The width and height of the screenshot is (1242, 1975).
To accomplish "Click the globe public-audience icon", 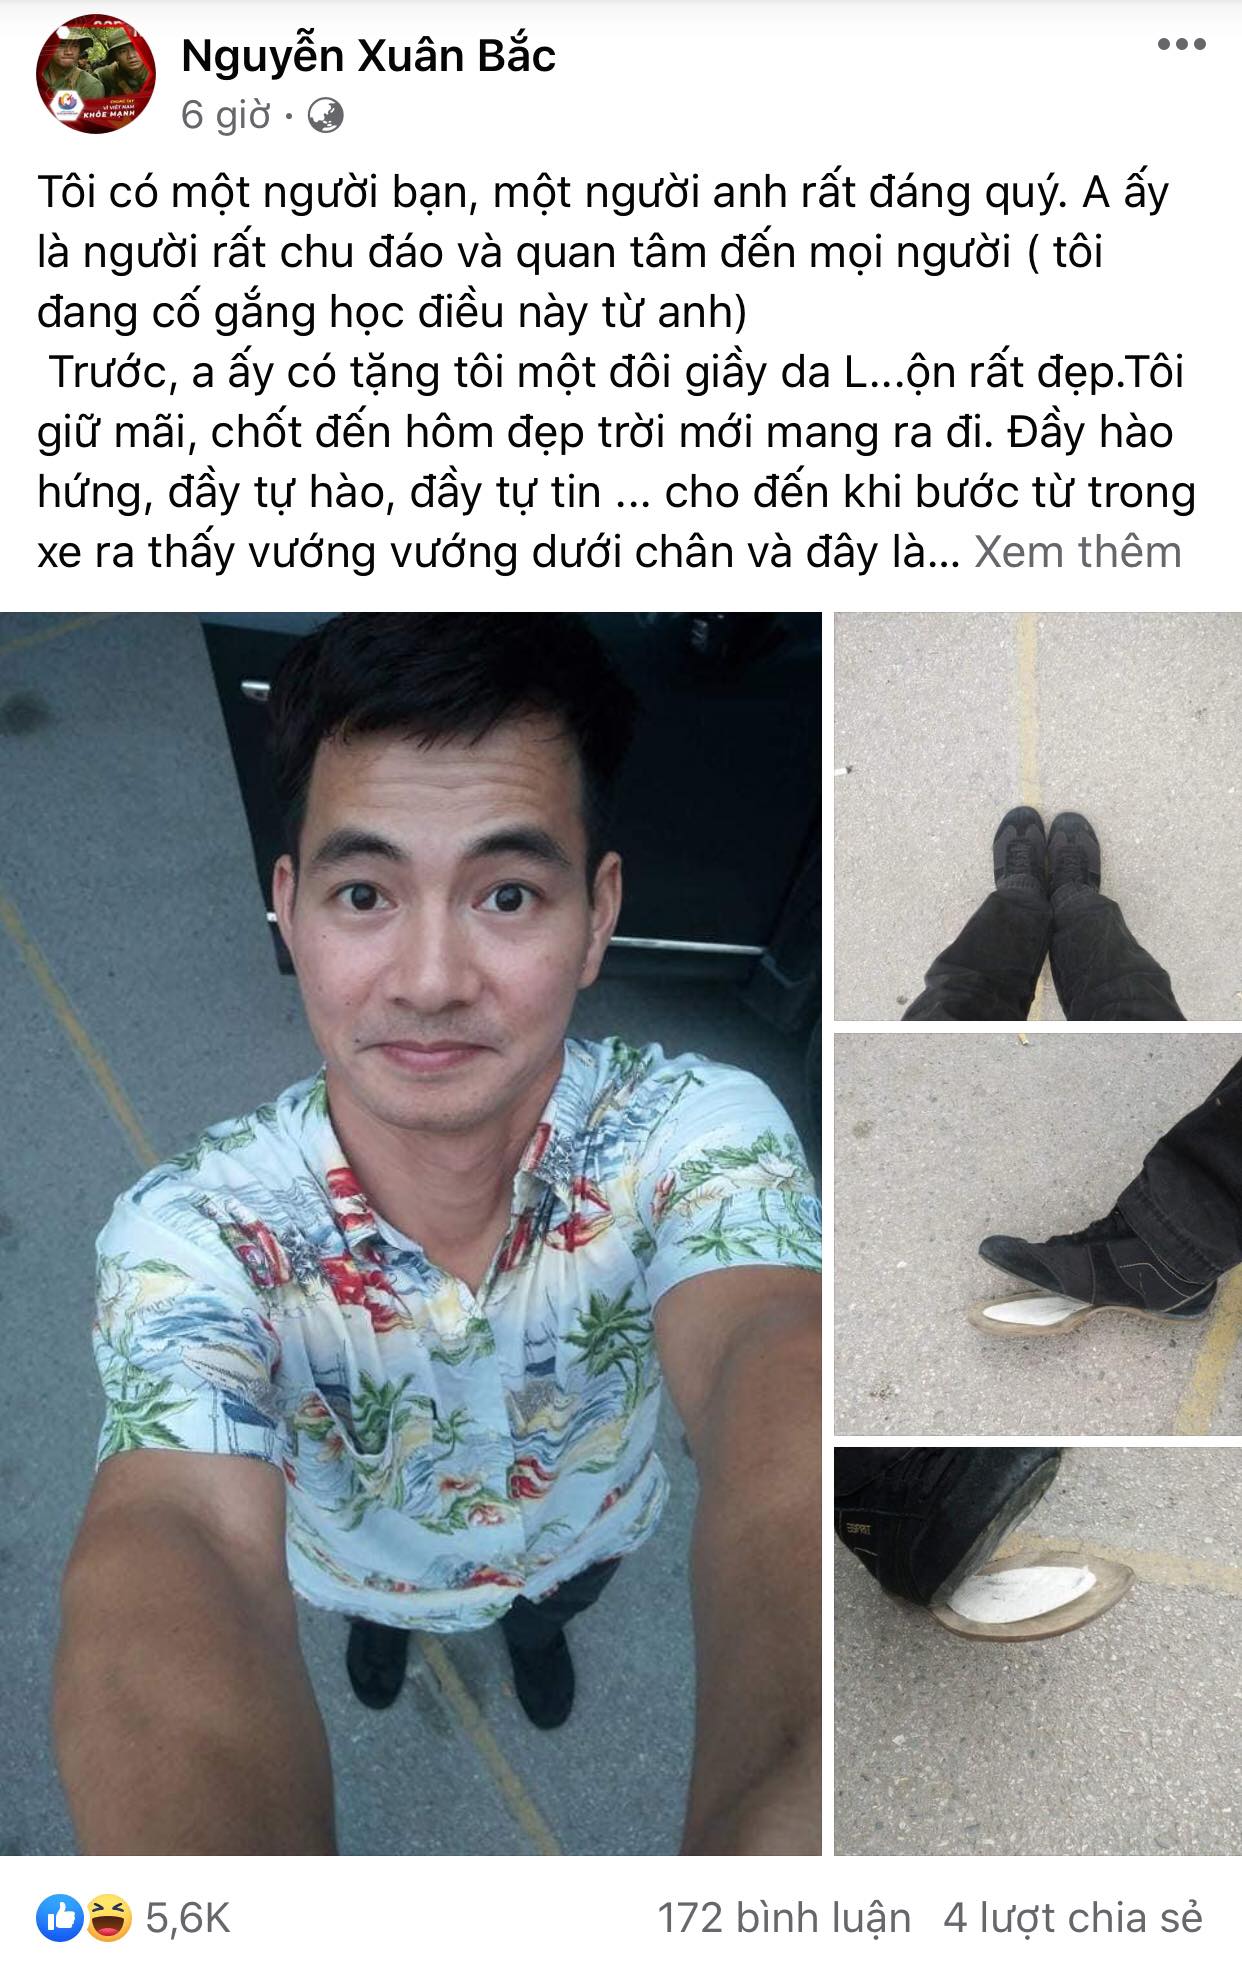I will 325,116.
